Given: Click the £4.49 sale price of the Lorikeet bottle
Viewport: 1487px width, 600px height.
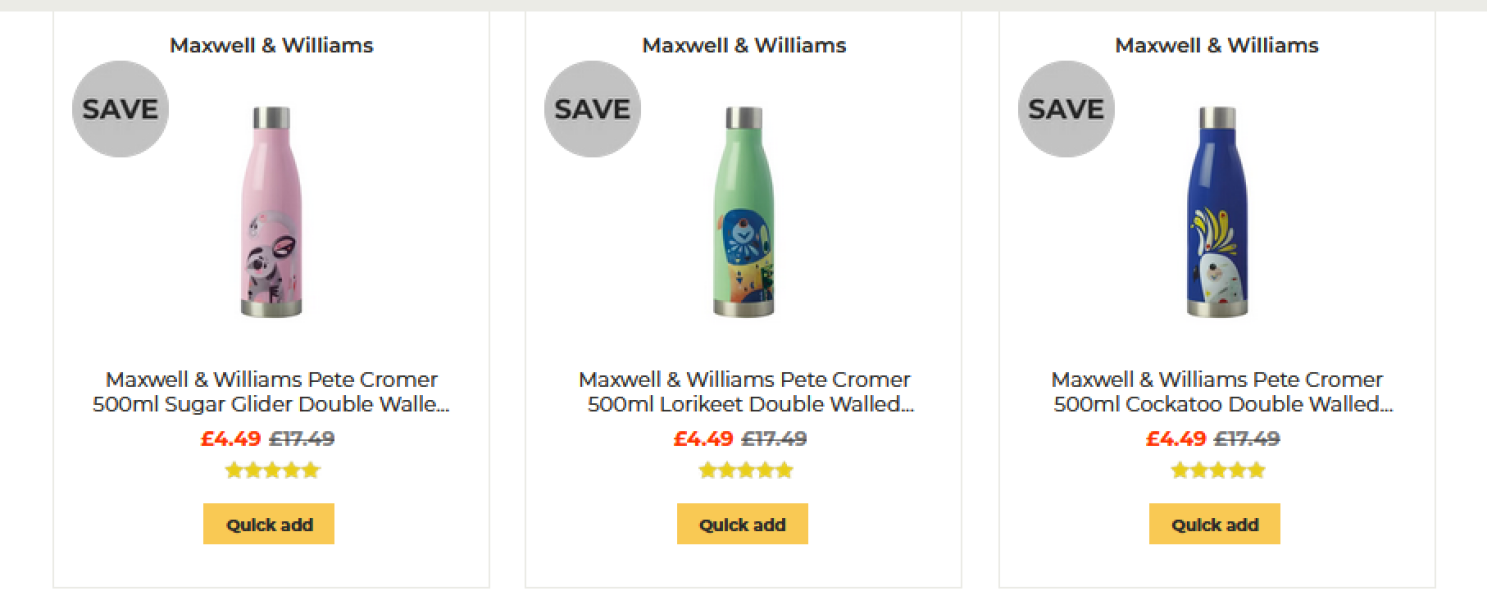Looking at the screenshot, I should tap(703, 438).
